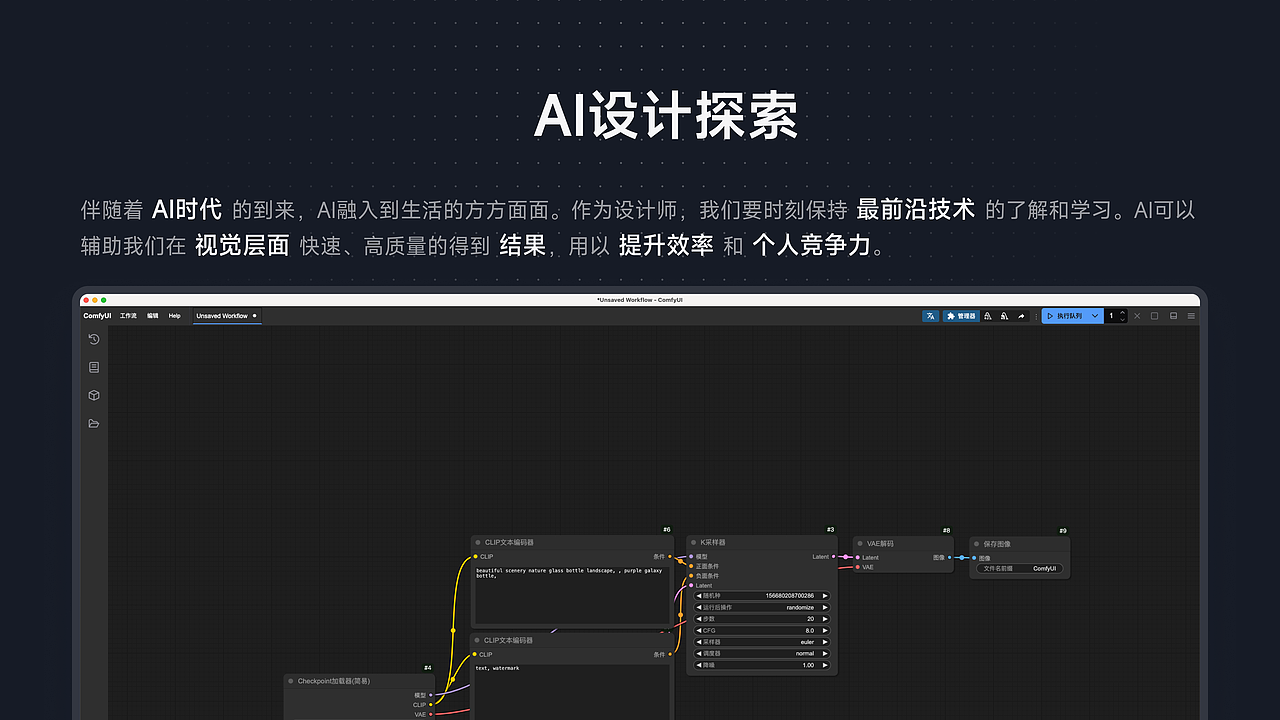The height and width of the screenshot is (720, 1280).
Task: Click the translate language icon button
Action: pos(930,316)
